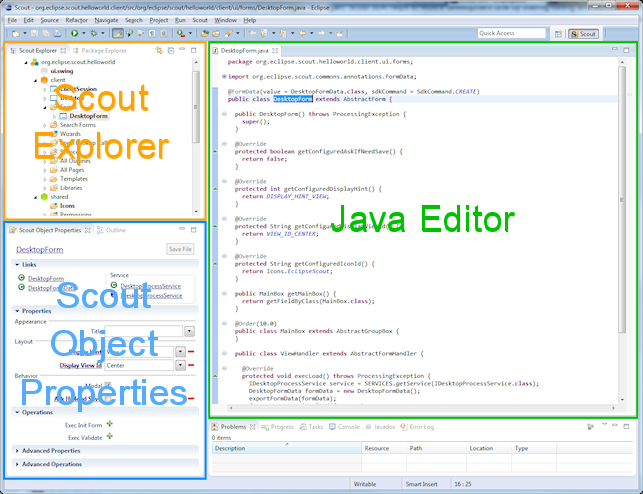The image size is (643, 494).
Task: Click the Back navigation arrow icon
Action: click(x=303, y=33)
